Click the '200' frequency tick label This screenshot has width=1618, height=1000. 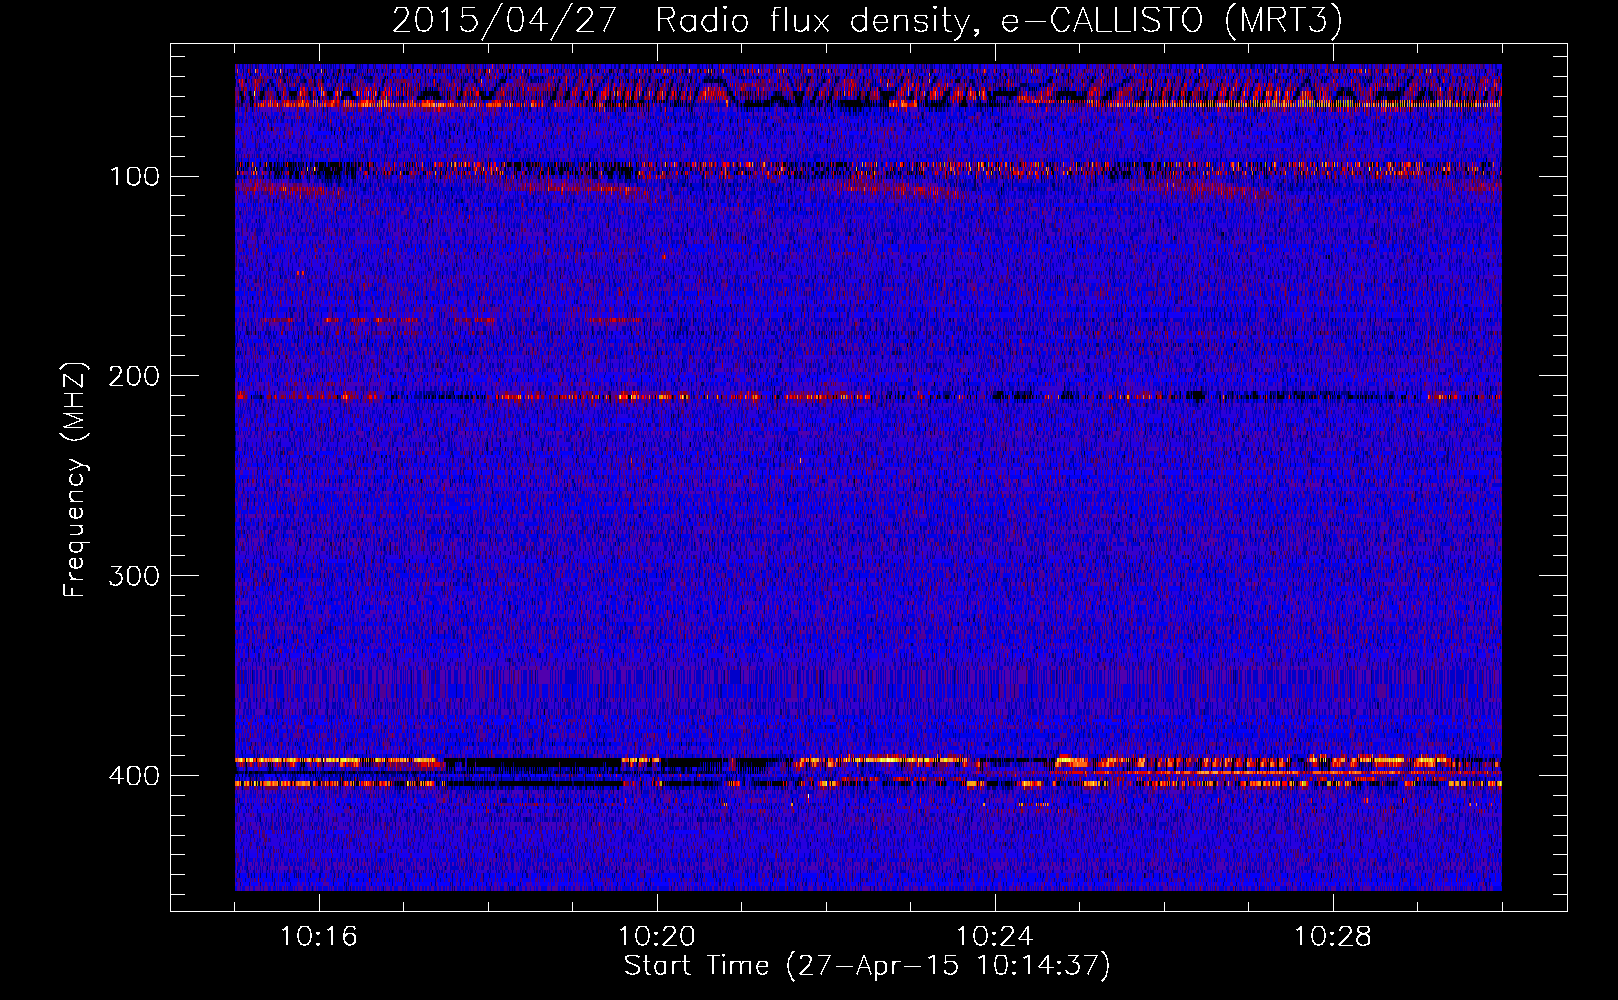132,376
